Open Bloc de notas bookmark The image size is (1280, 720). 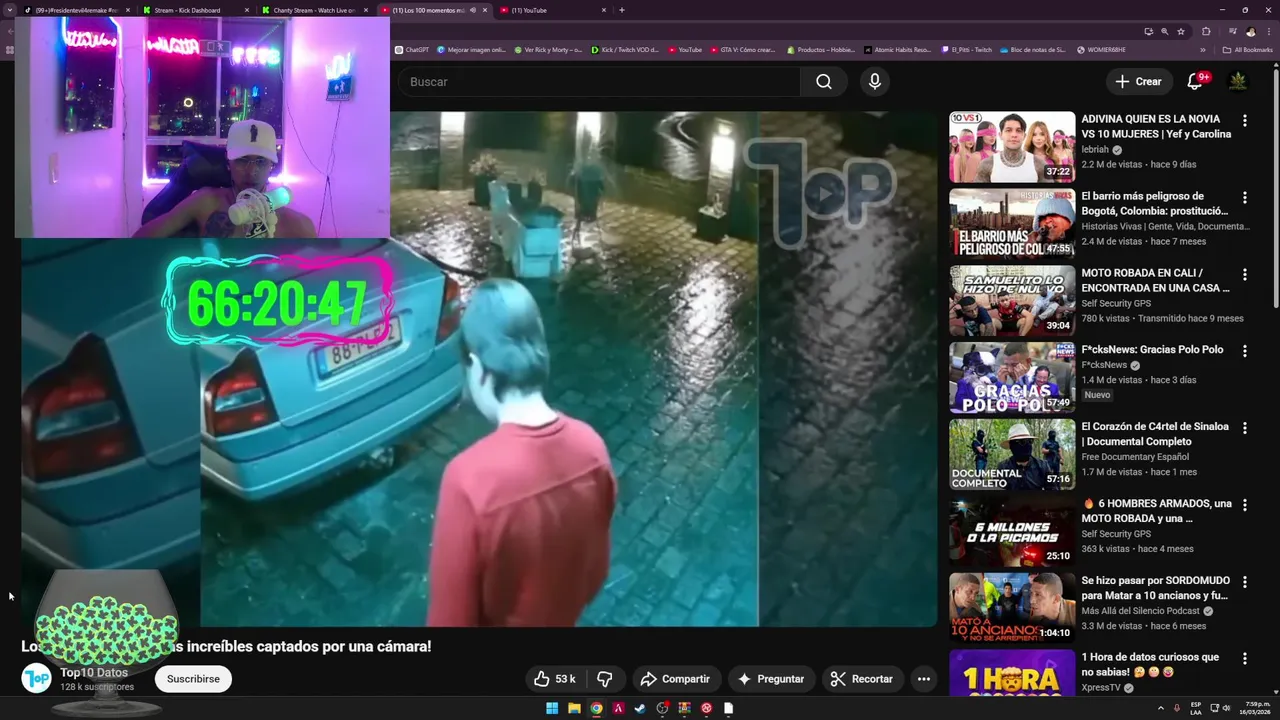[x=1033, y=49]
